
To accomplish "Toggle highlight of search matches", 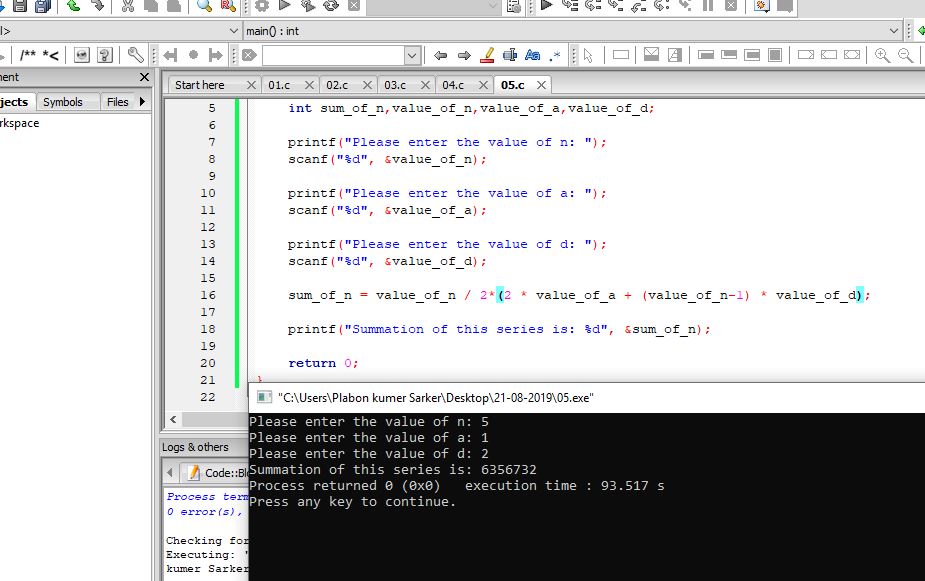I will [x=487, y=55].
